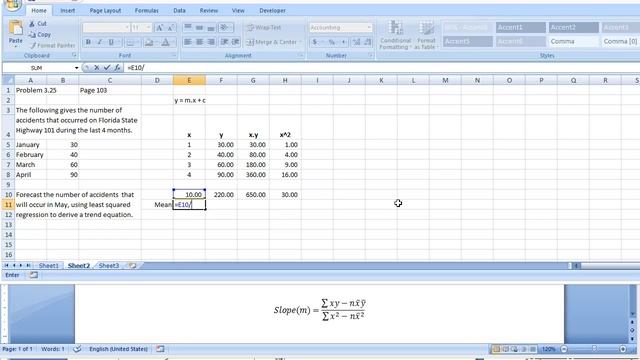Open the Font dialog launcher
Screen dimensions: 640x360
(174, 55)
